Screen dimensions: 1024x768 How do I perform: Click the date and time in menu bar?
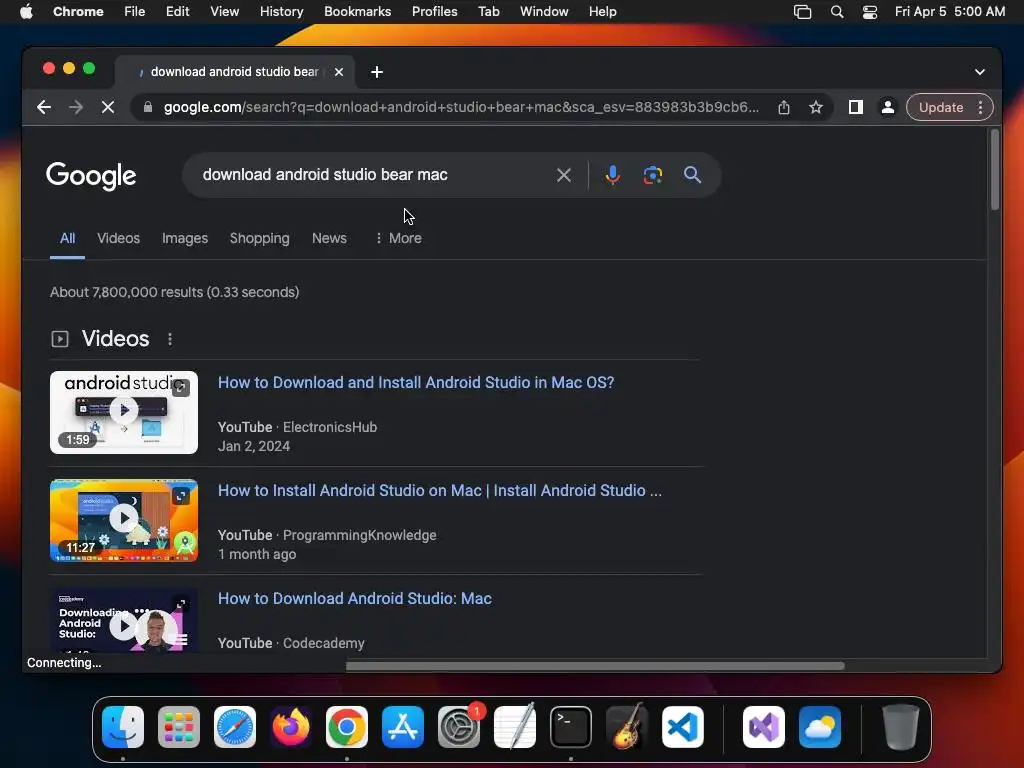pyautogui.click(x=950, y=12)
